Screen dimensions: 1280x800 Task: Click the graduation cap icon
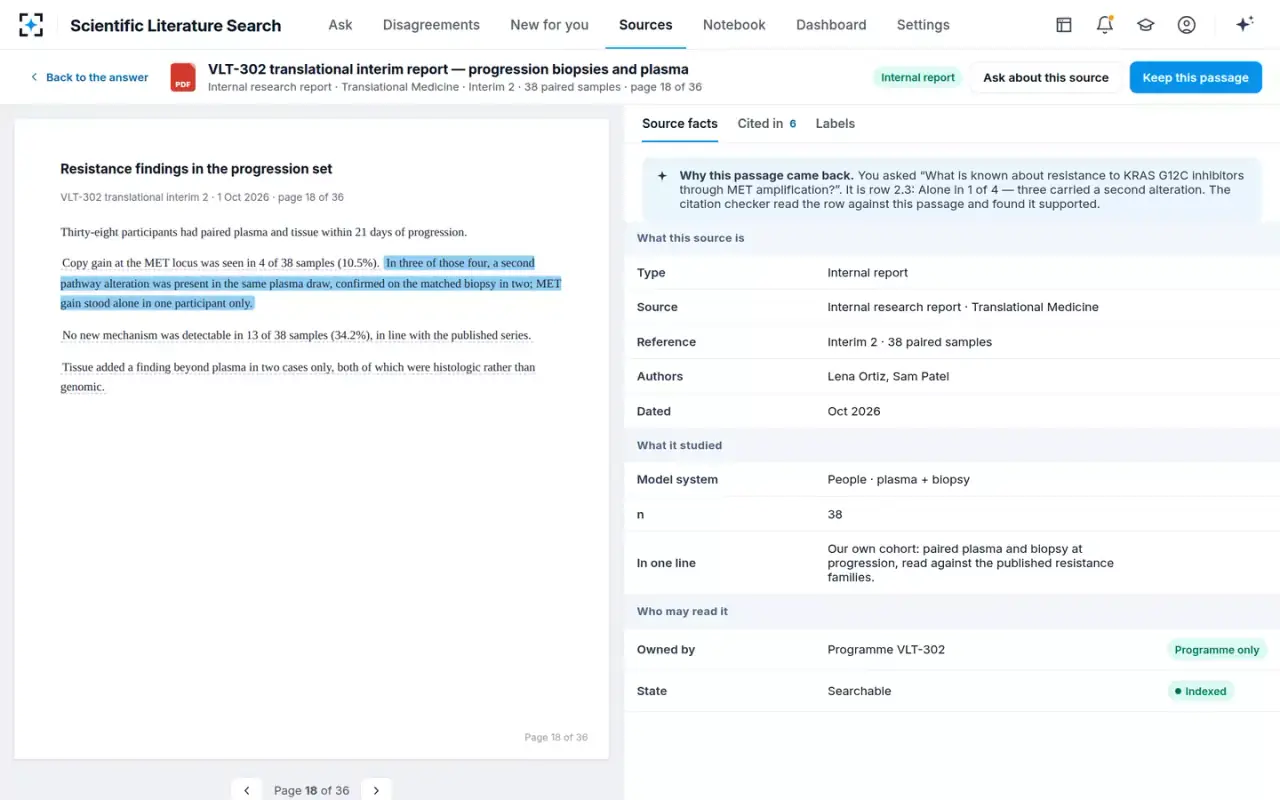click(x=1146, y=25)
